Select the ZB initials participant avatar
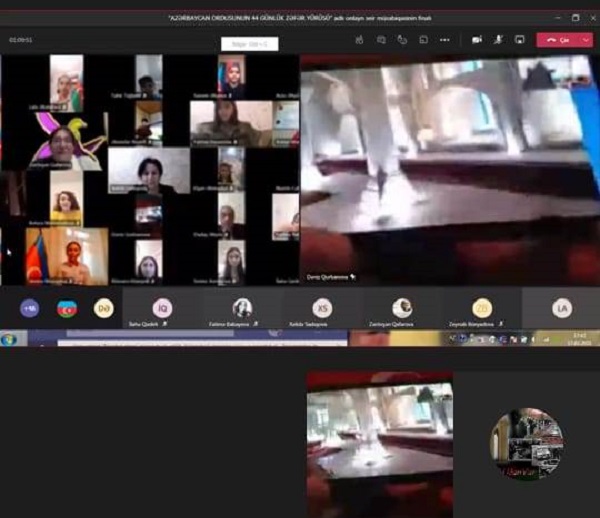Screen dimensions: 600x518 click(x=482, y=308)
